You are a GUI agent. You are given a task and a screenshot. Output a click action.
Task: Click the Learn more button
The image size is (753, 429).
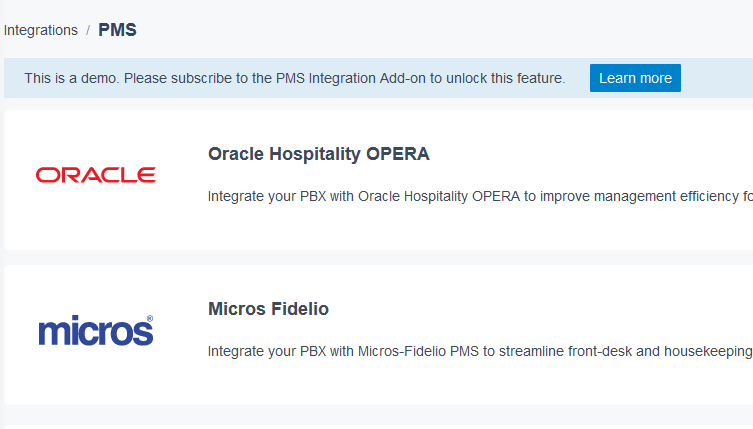pyautogui.click(x=635, y=78)
